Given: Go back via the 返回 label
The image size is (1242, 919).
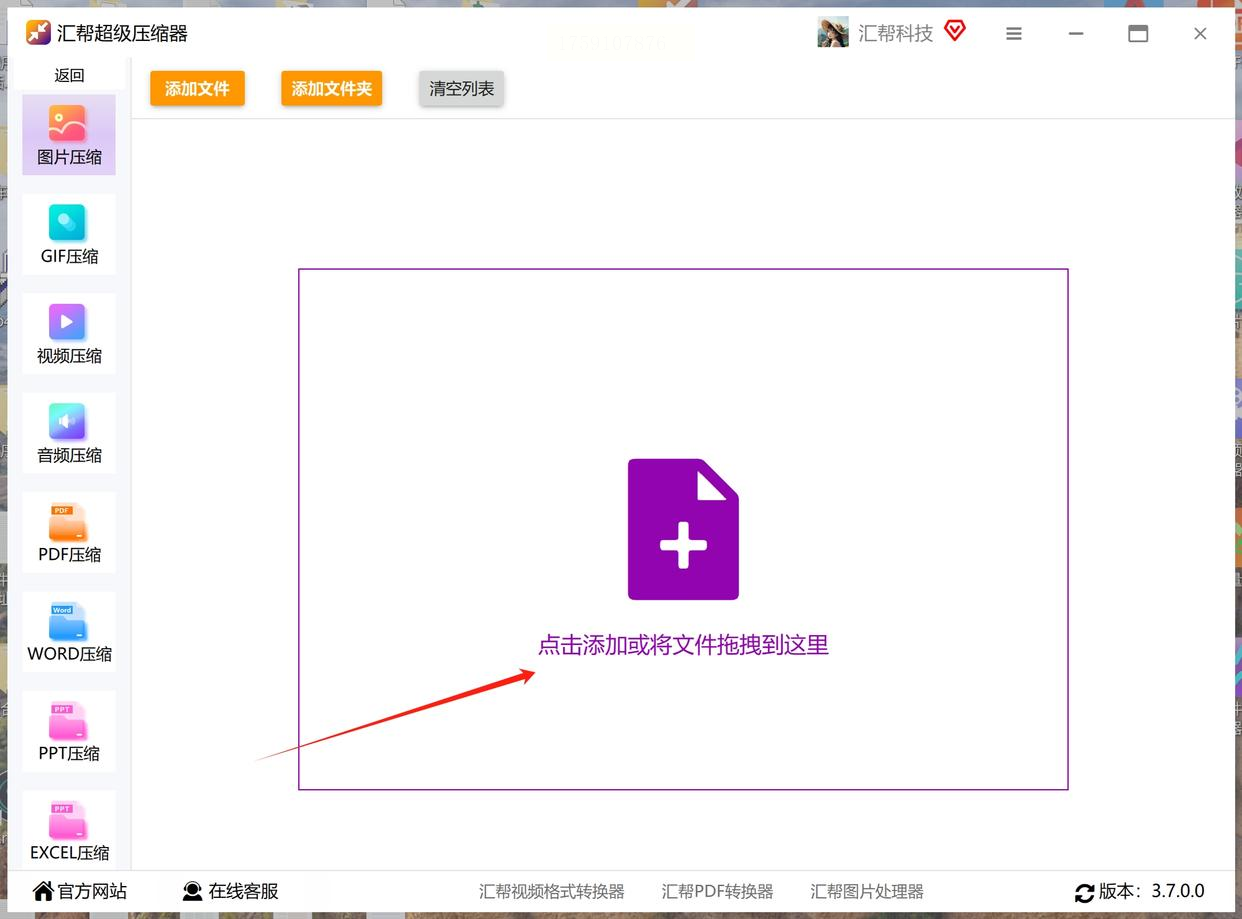Looking at the screenshot, I should (69, 75).
